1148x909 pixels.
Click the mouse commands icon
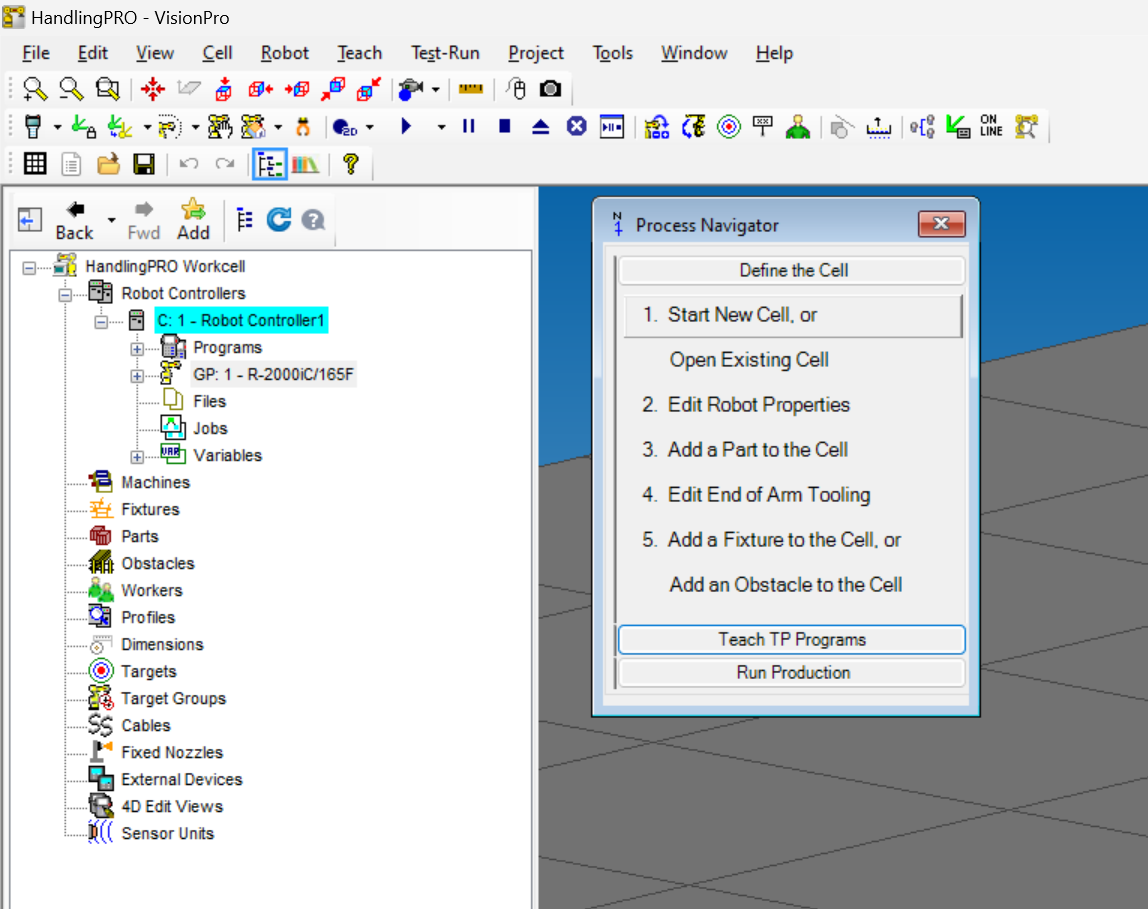coord(516,89)
